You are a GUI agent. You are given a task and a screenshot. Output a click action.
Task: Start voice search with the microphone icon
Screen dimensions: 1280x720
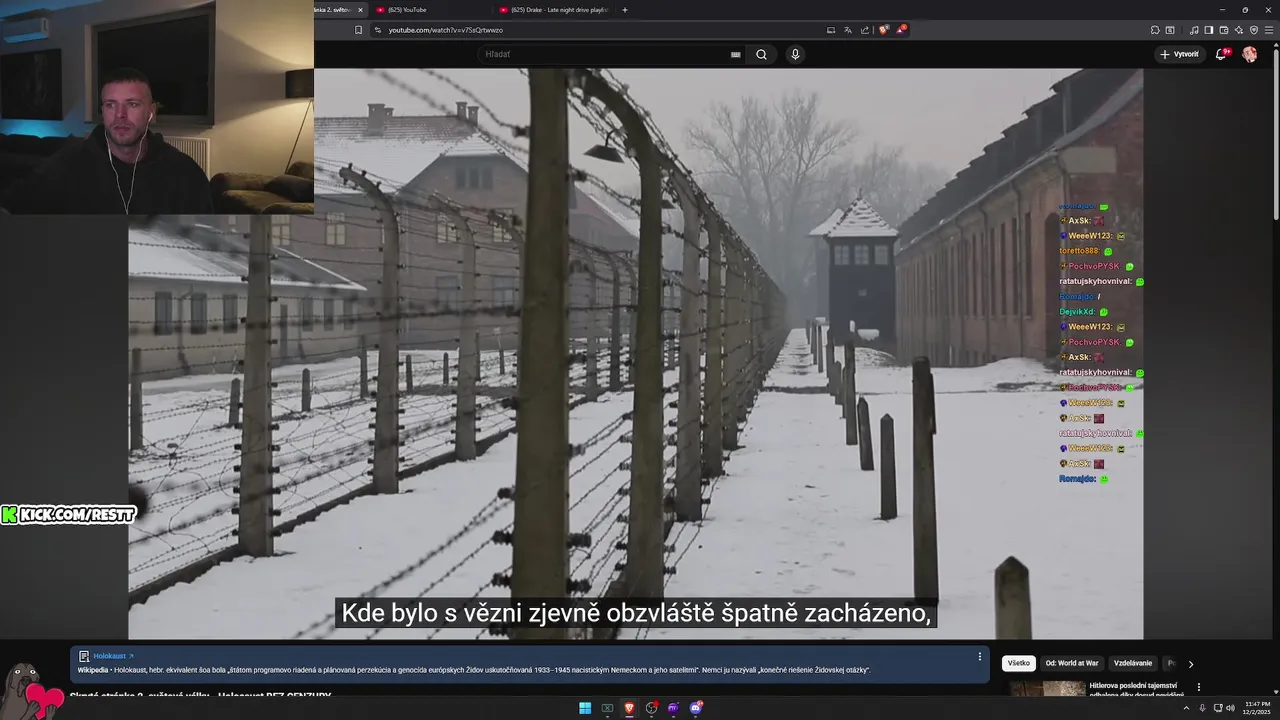click(795, 54)
